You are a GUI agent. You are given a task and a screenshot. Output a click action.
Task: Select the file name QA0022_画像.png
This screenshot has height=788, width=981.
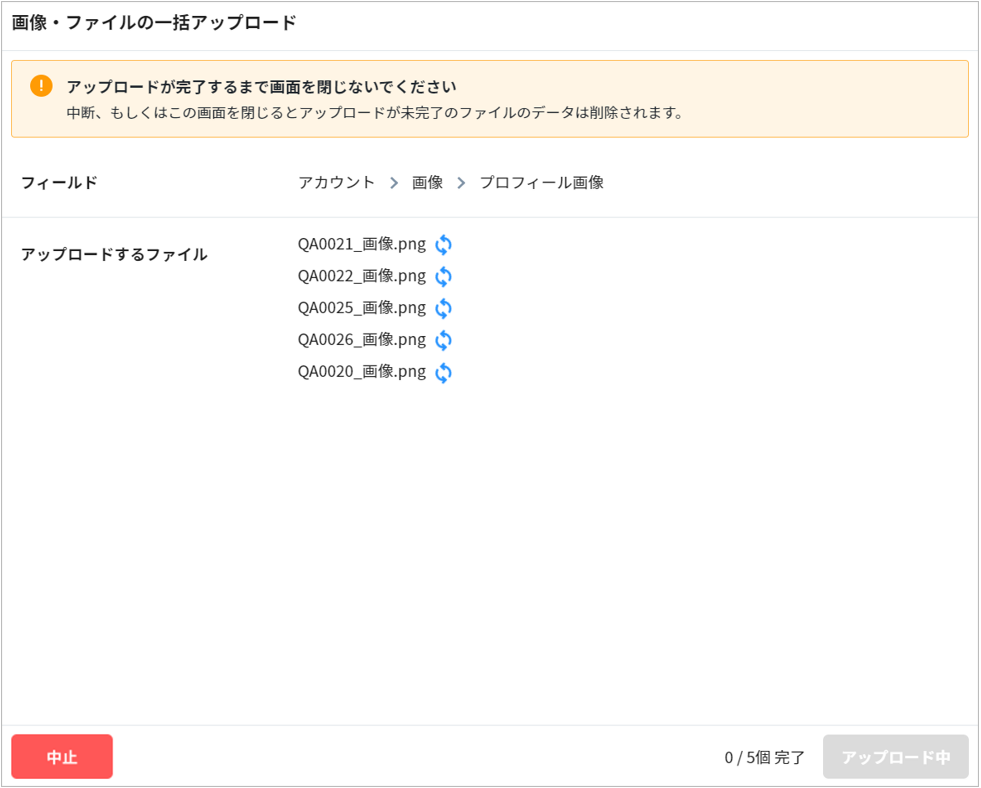(361, 276)
